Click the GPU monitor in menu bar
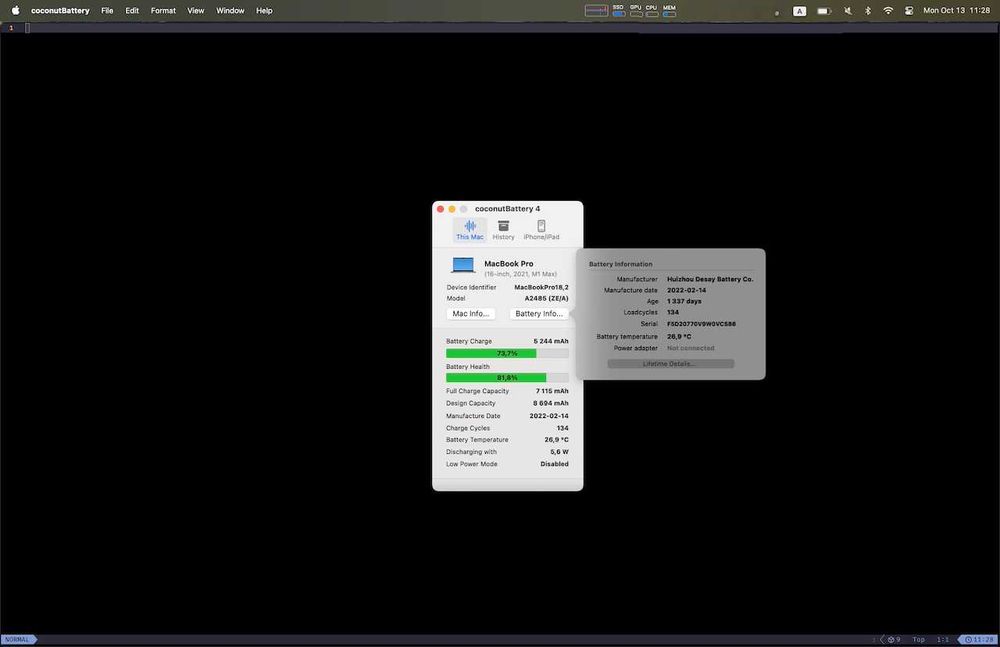The height and width of the screenshot is (647, 1000). coord(636,10)
